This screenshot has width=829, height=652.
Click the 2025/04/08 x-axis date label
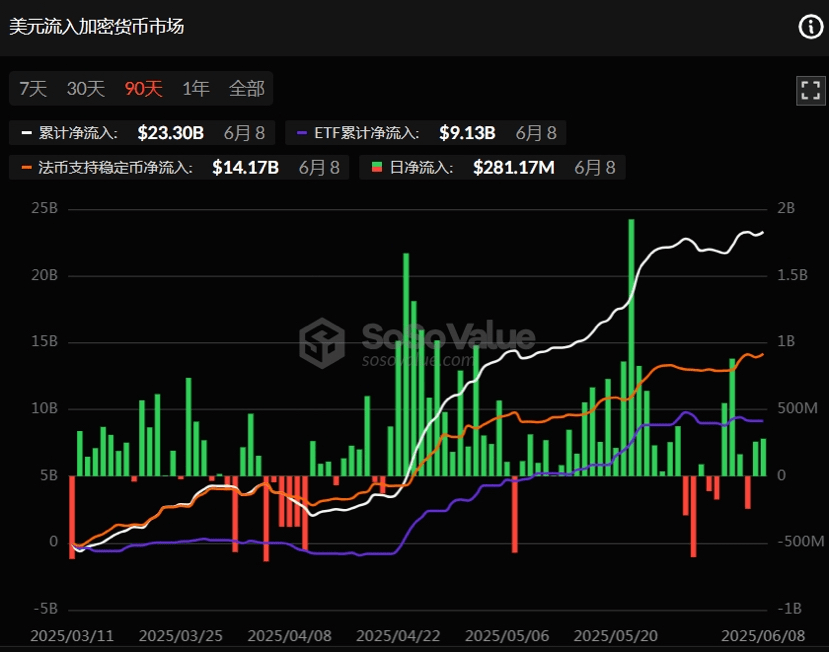289,636
